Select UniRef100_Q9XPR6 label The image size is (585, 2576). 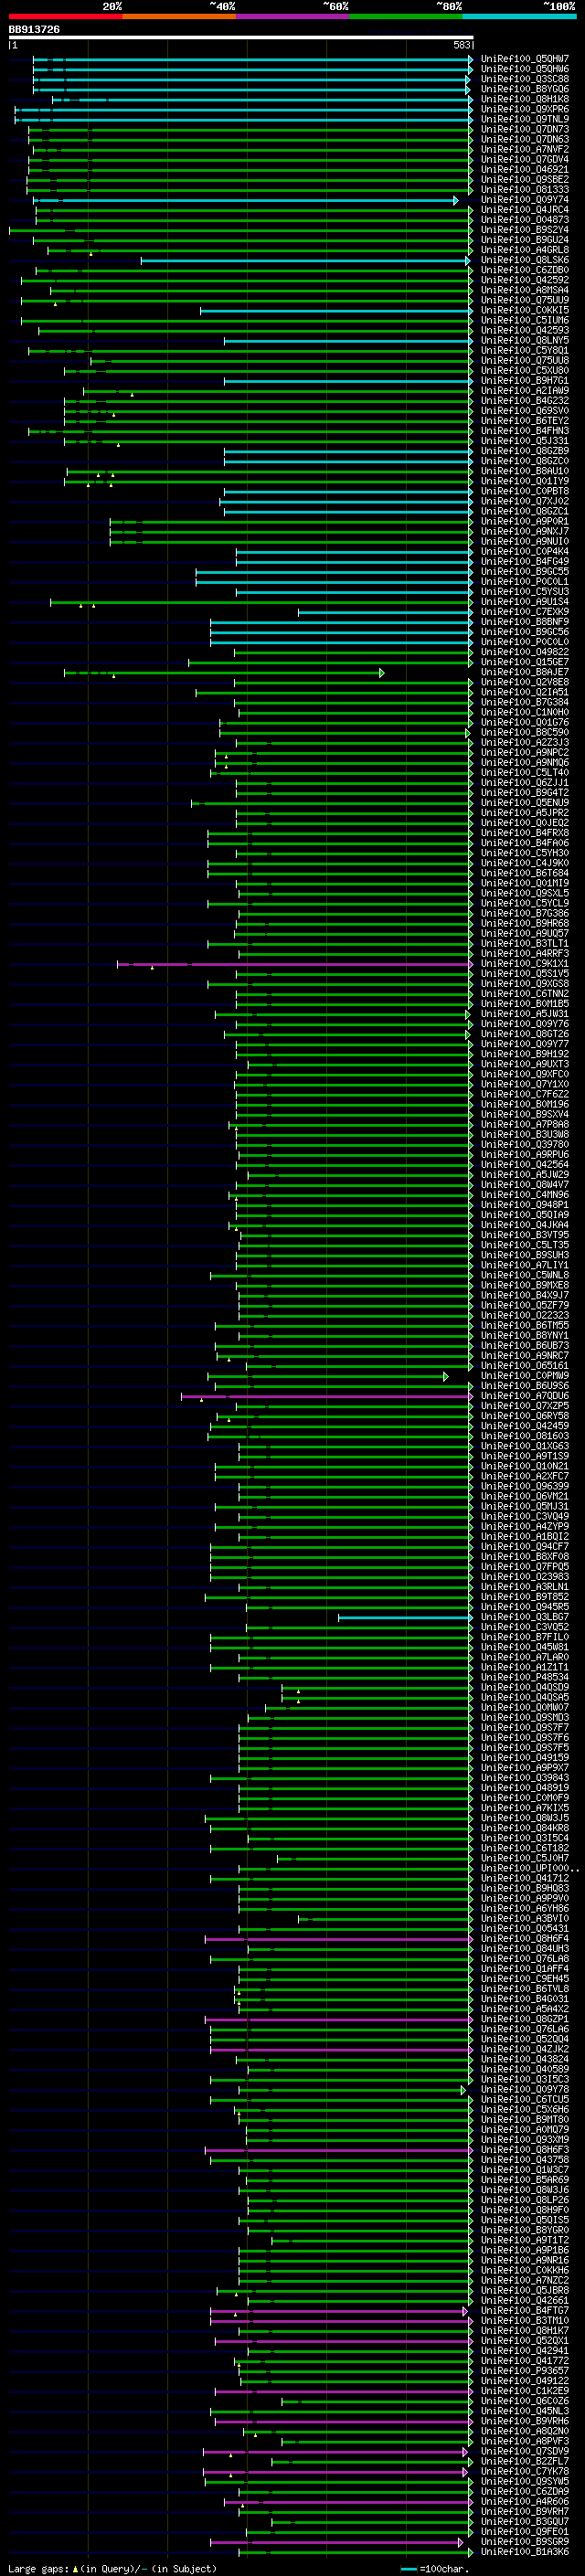tap(525, 109)
